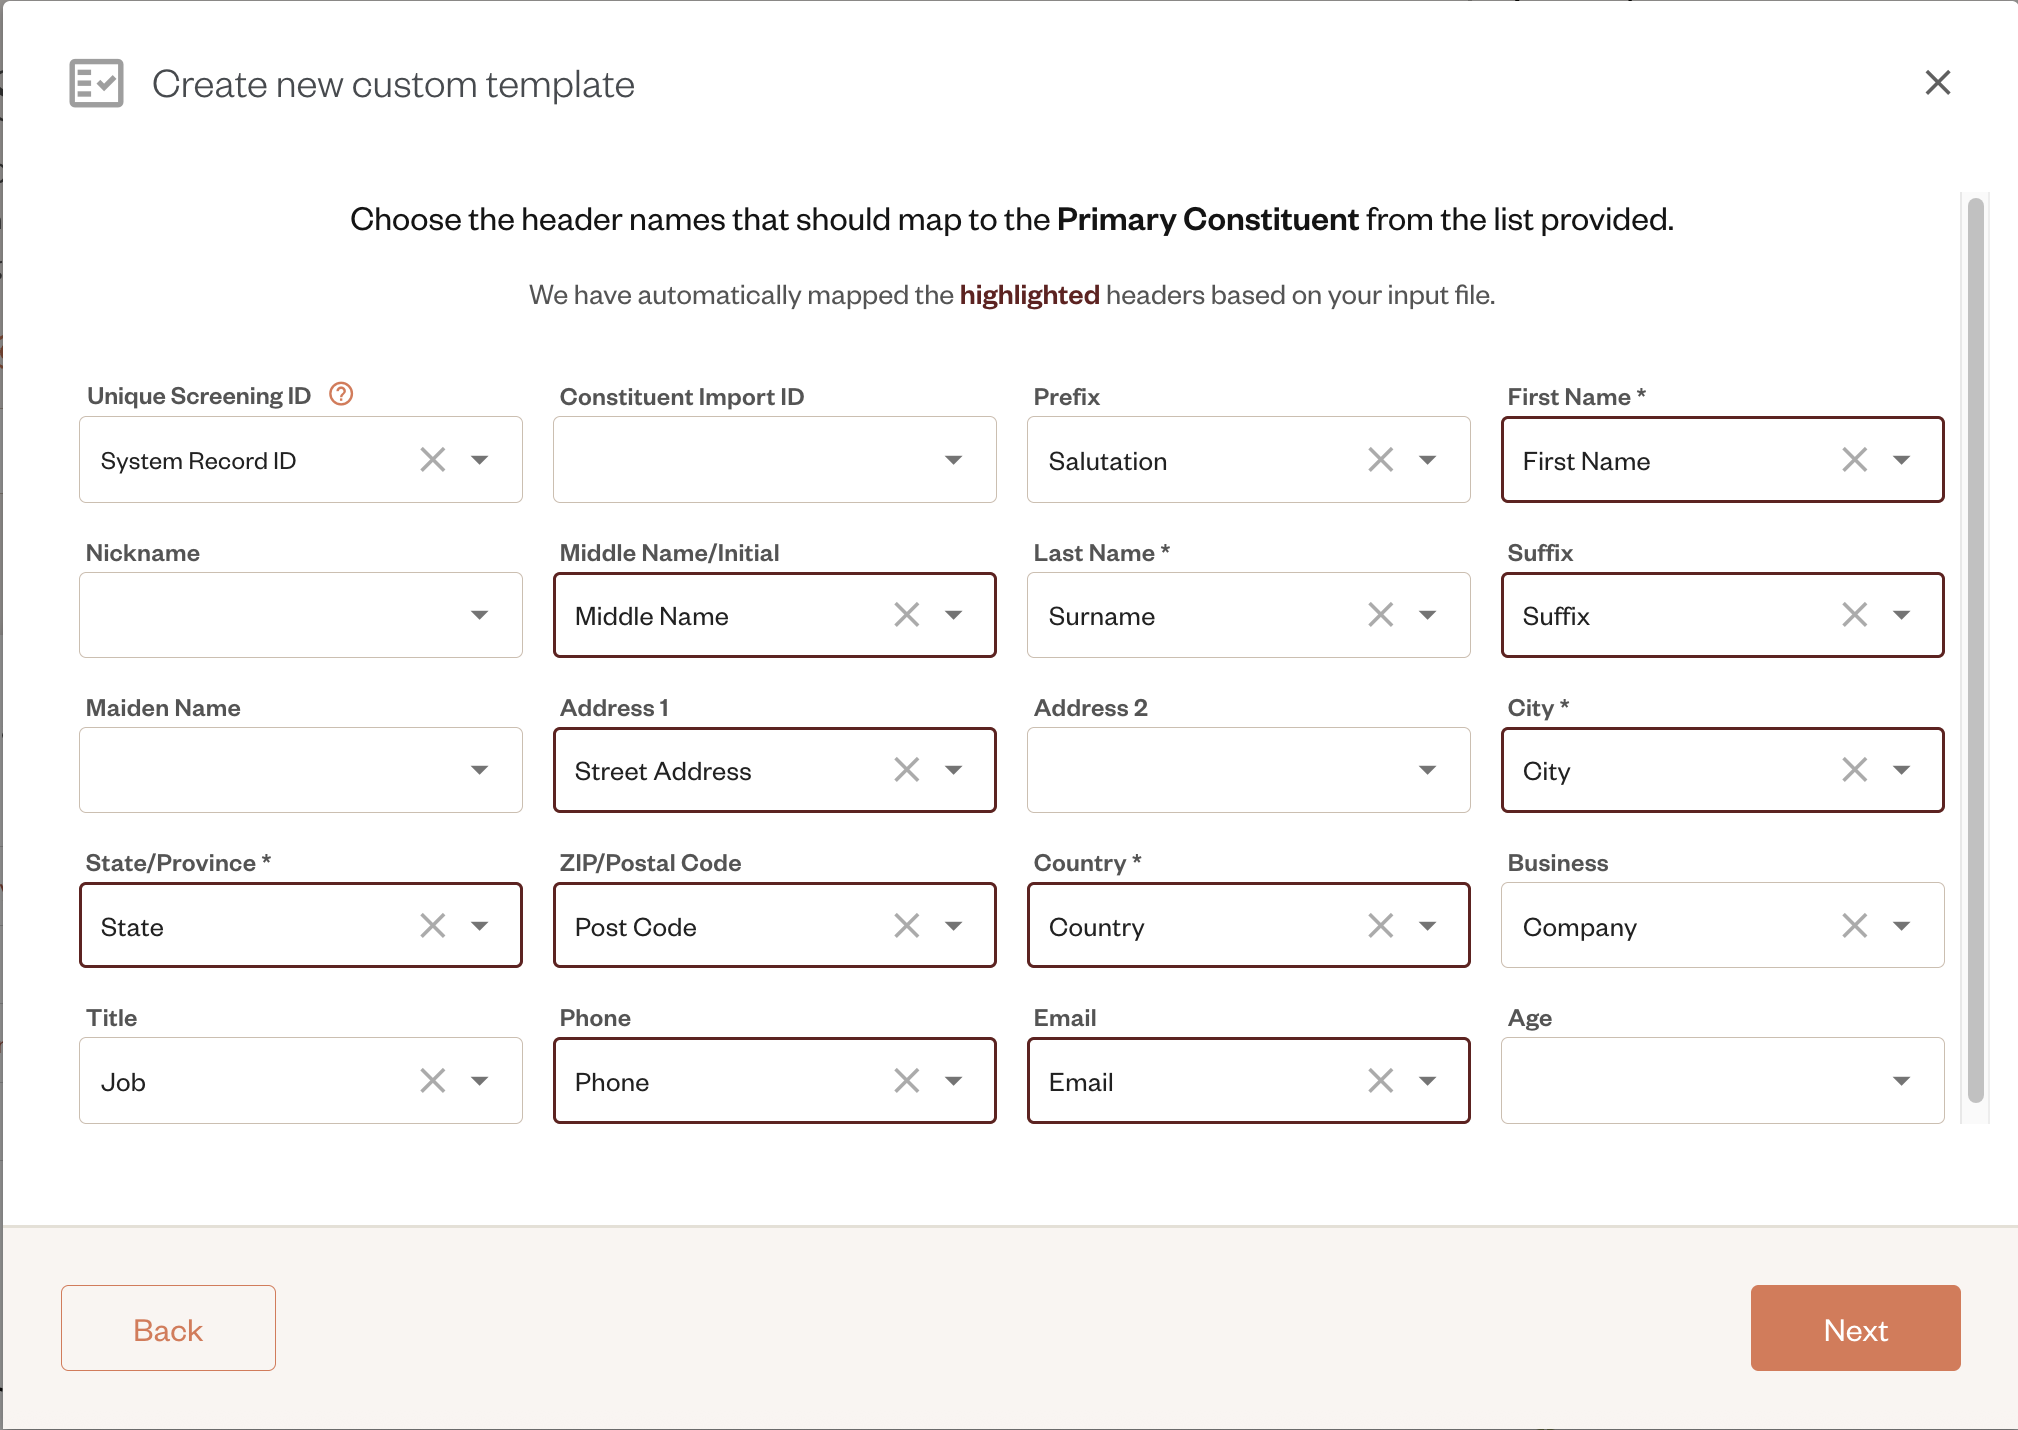
Task: Open the Age dropdown
Action: point(1723,1081)
